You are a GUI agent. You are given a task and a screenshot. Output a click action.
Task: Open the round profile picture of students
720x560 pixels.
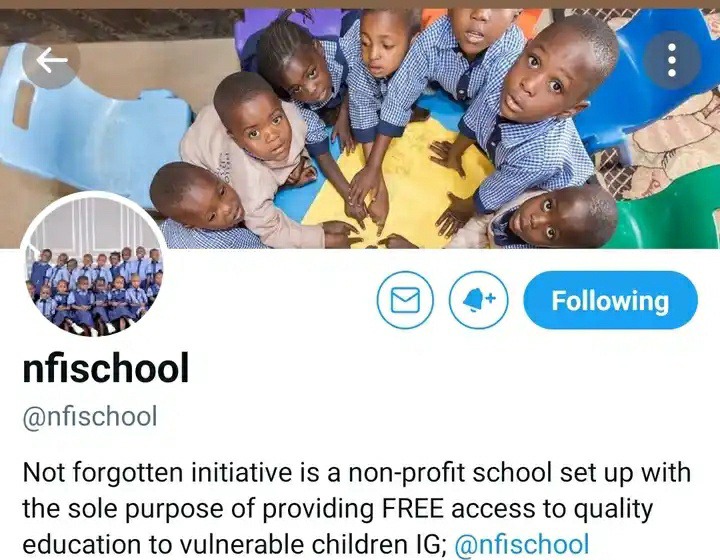coord(94,264)
